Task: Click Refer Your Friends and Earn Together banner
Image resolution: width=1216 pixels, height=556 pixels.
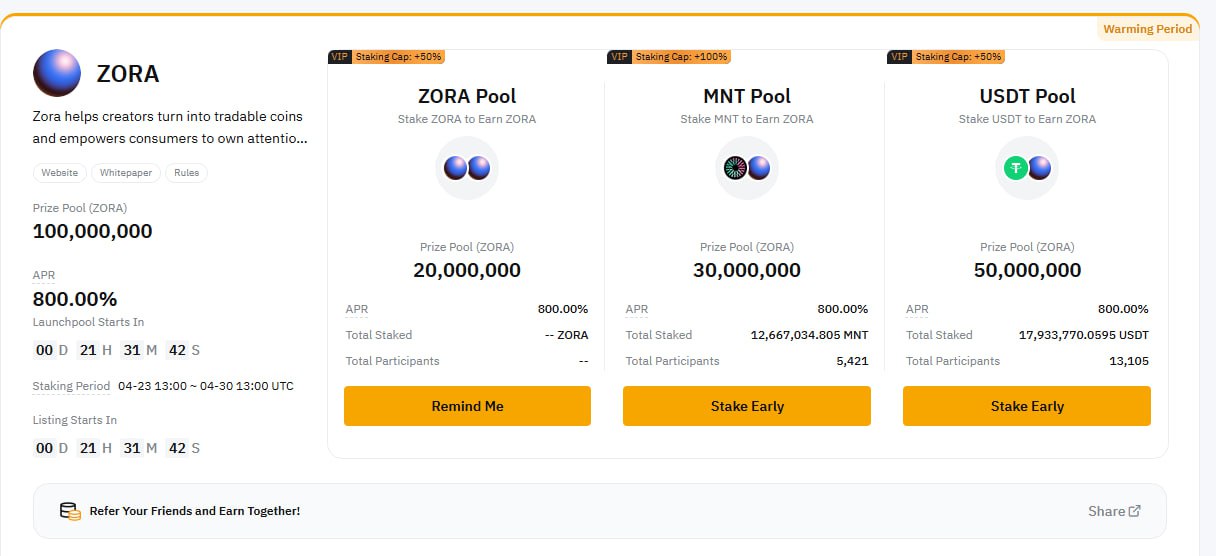Action: 600,511
